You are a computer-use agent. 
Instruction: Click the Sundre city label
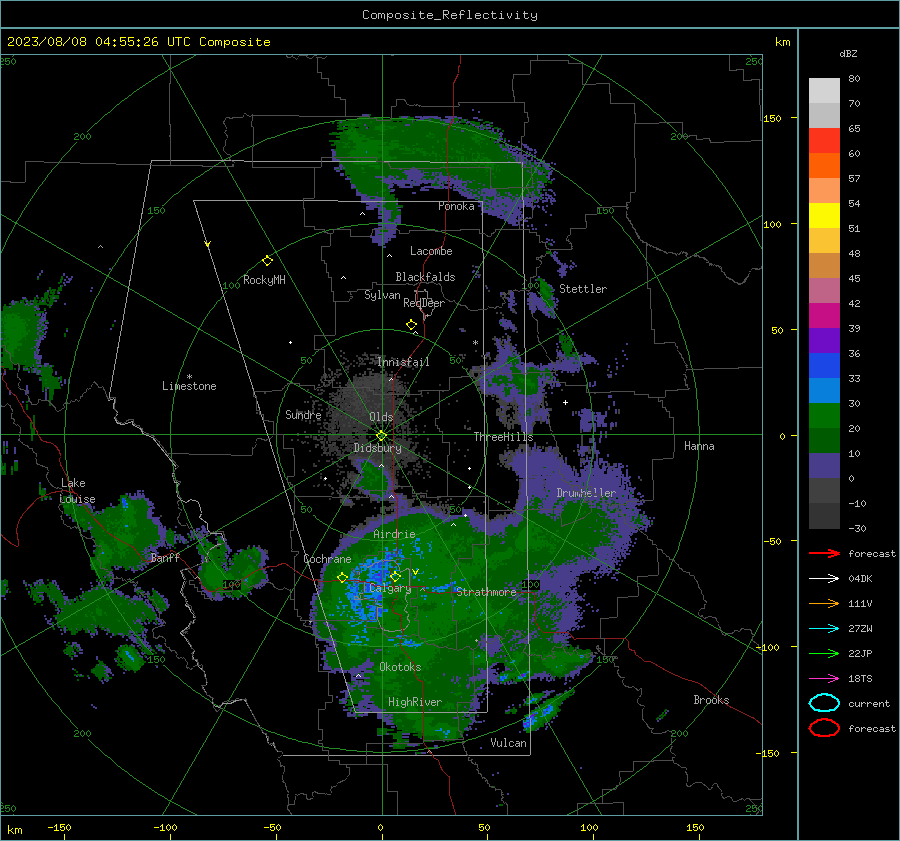point(303,414)
